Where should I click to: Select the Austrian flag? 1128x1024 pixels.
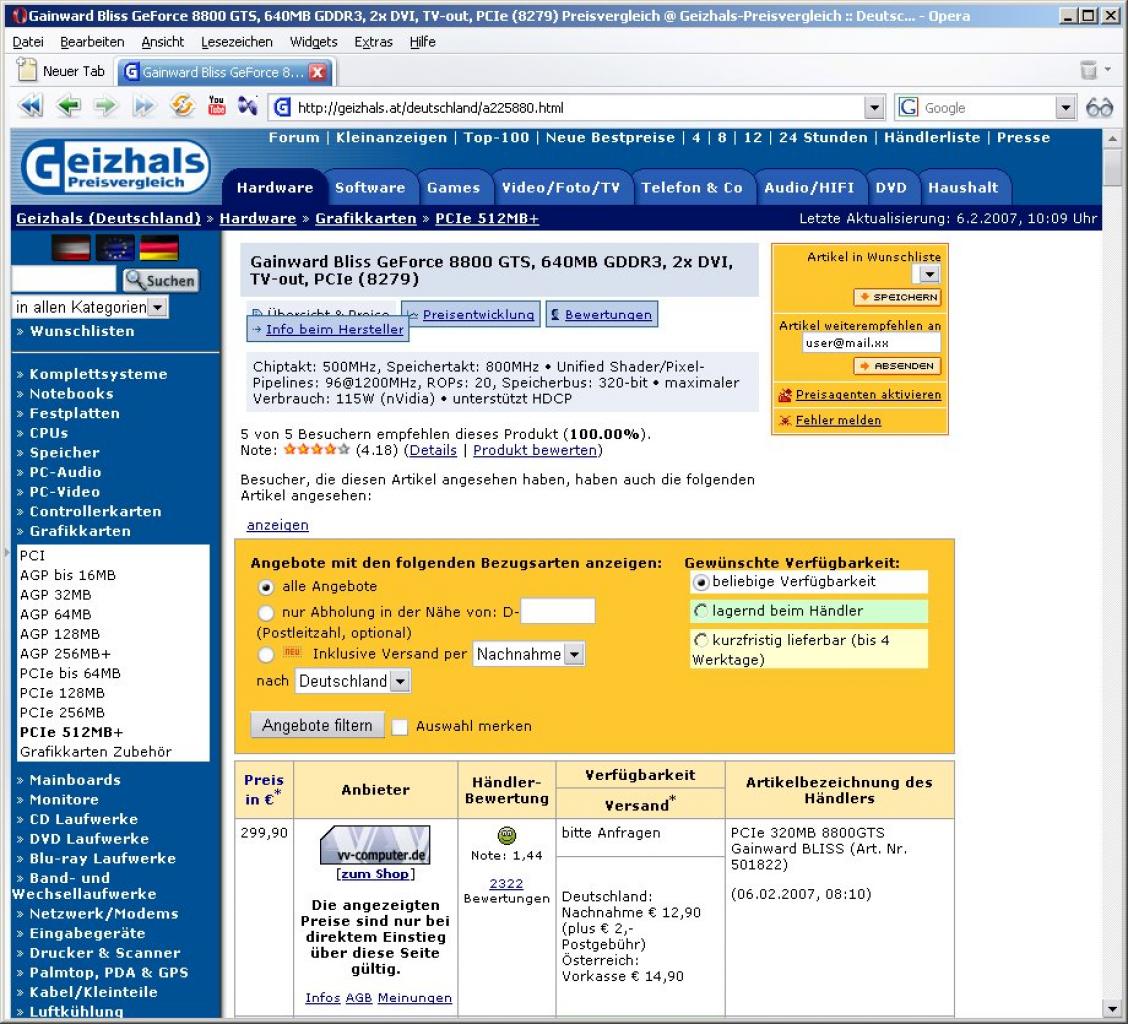(x=71, y=248)
